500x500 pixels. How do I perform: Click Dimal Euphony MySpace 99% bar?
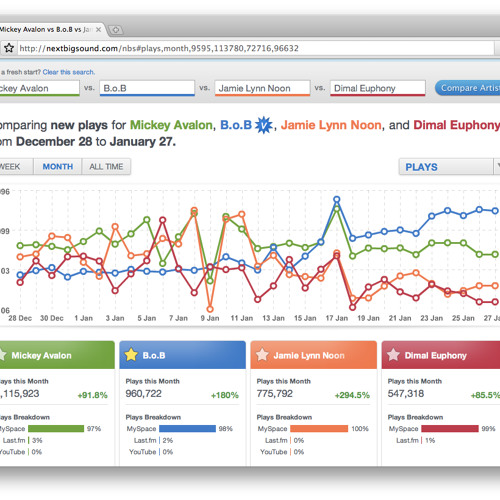(x=450, y=429)
